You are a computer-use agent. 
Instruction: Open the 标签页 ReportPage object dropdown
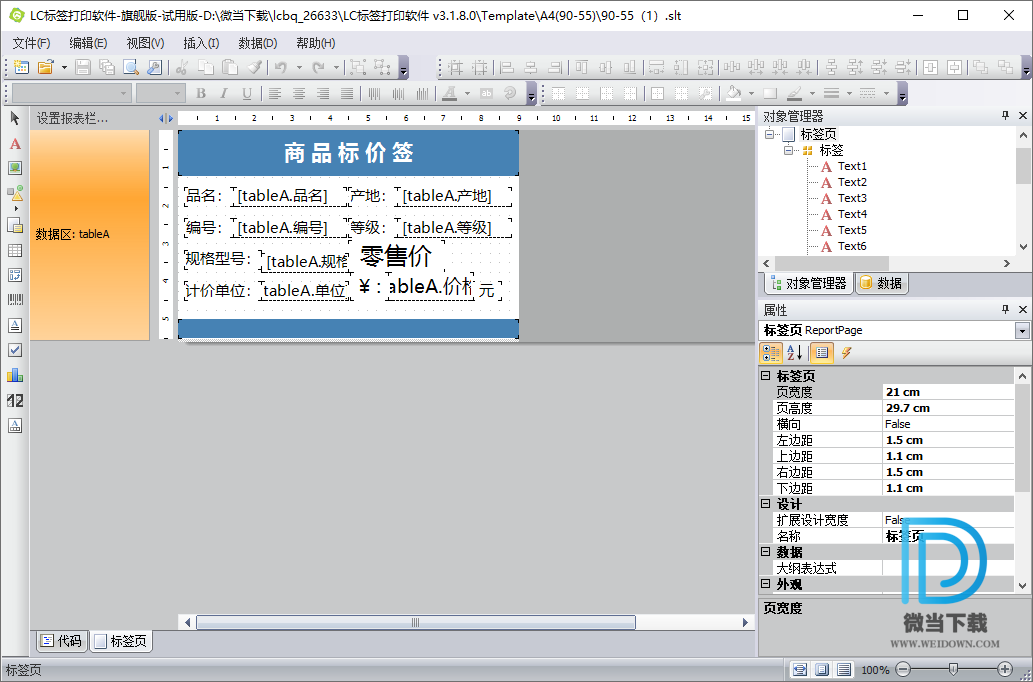pyautogui.click(x=1022, y=330)
